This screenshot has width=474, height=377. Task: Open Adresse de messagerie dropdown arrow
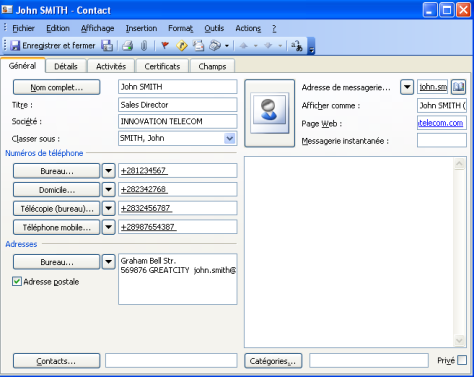pos(407,87)
